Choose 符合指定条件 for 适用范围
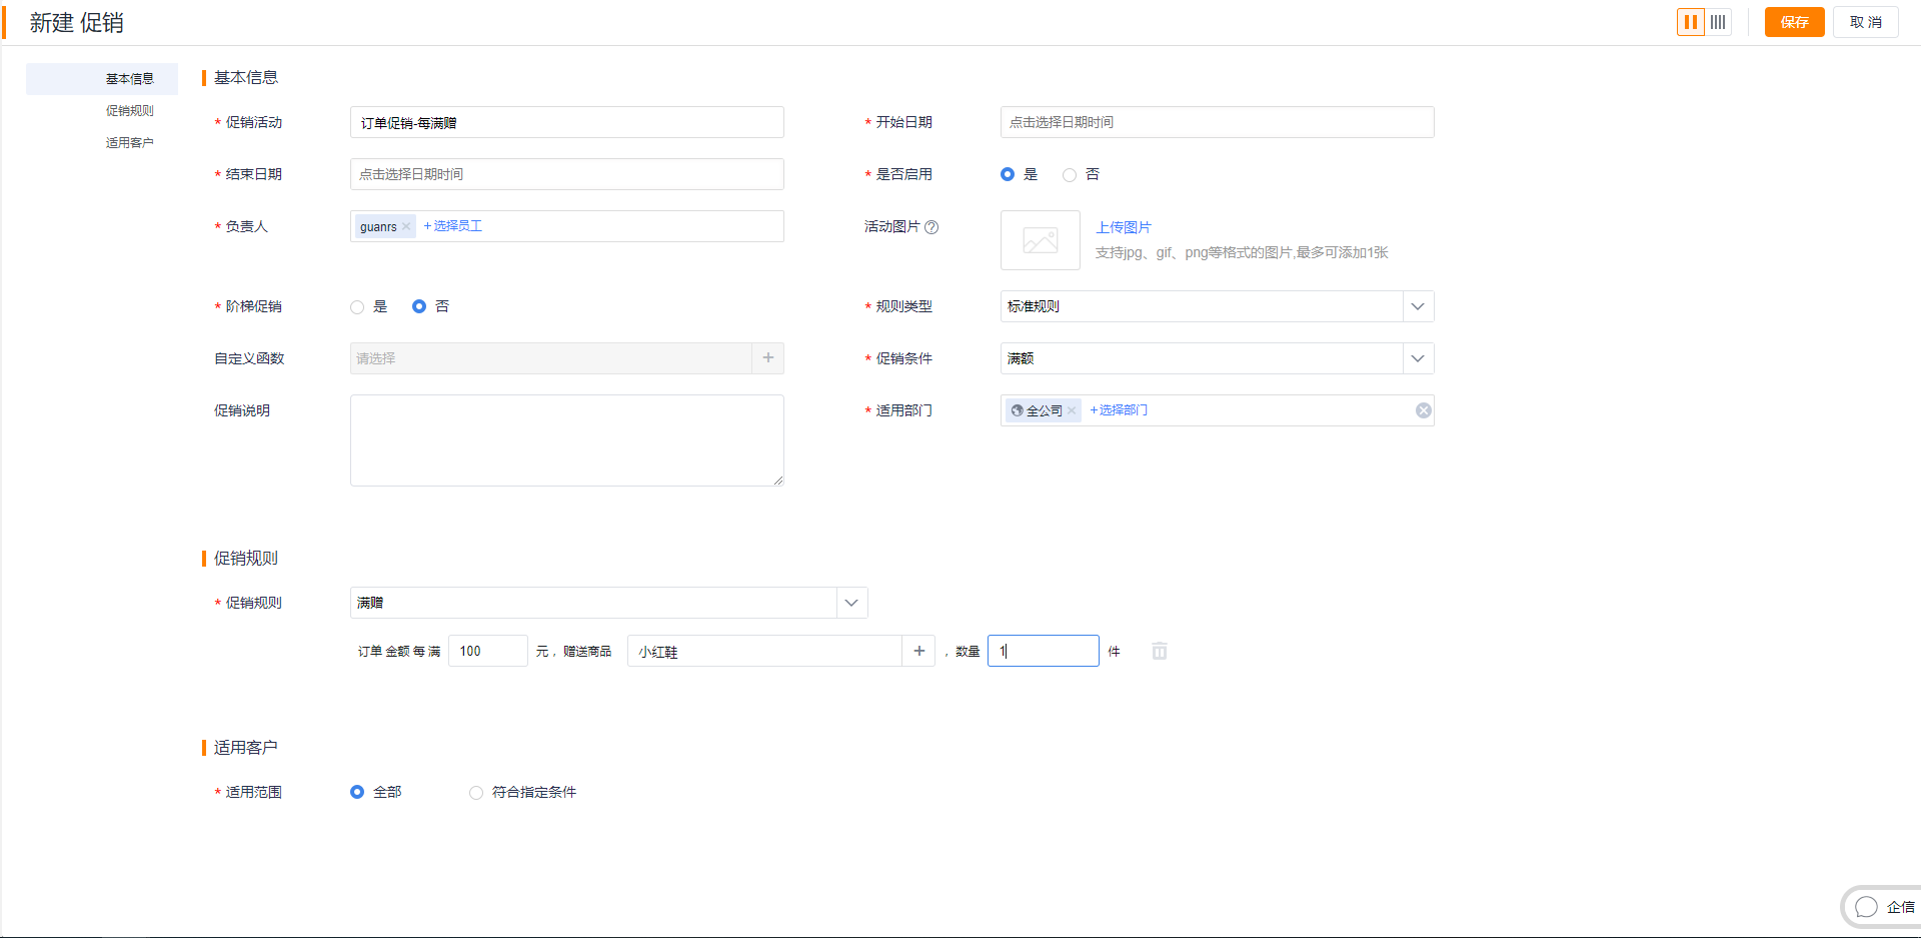This screenshot has width=1921, height=938. [x=476, y=792]
